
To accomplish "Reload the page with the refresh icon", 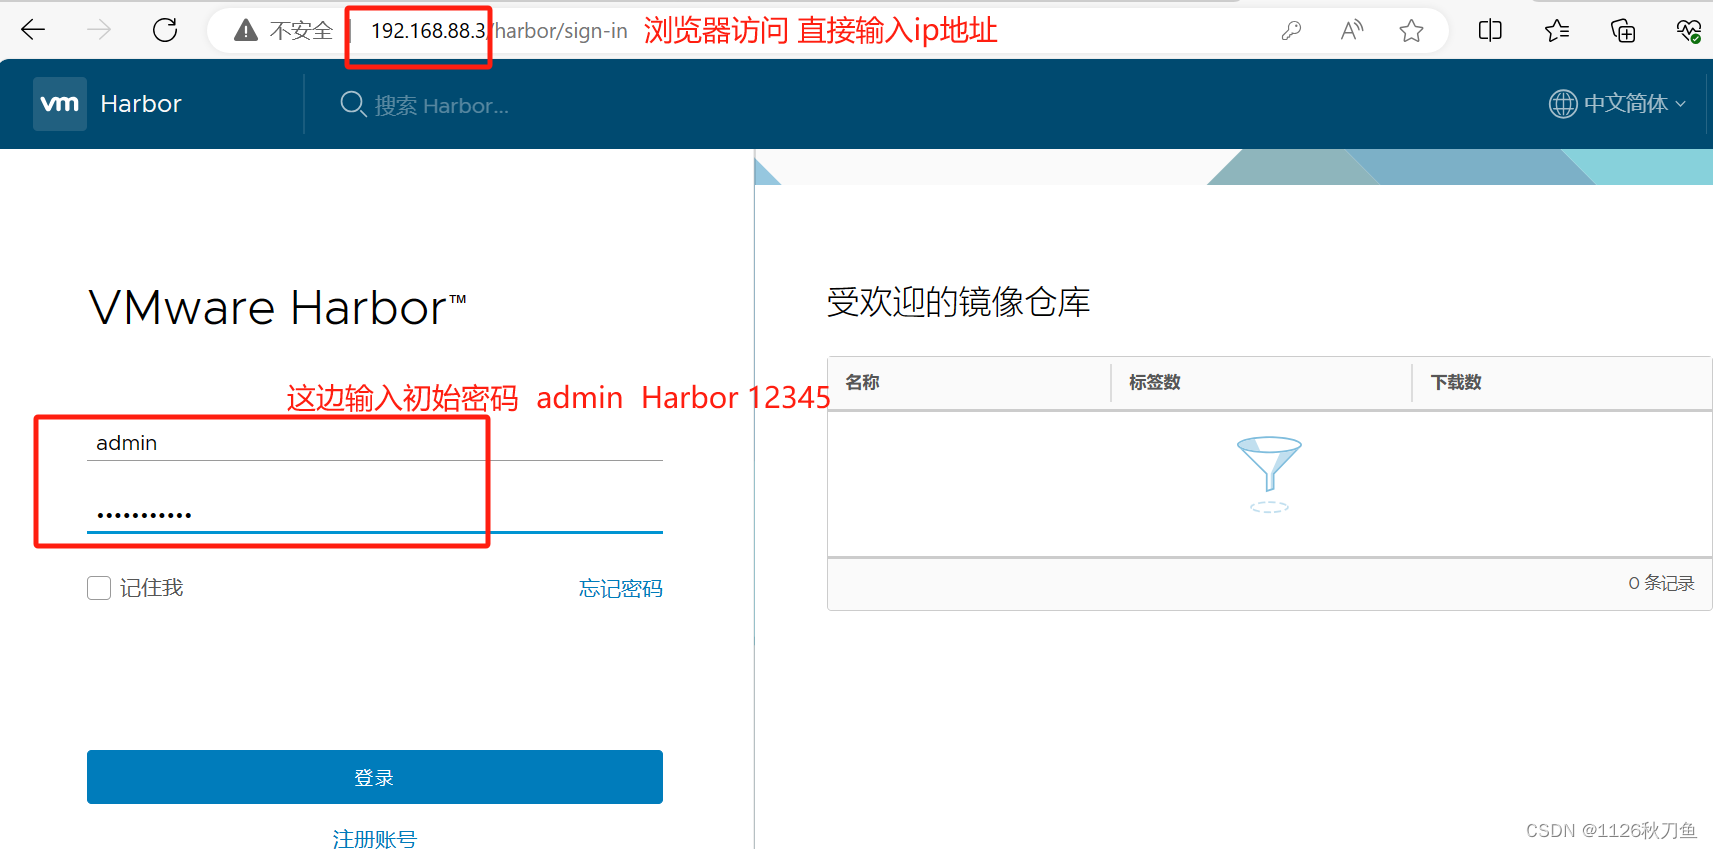I will tap(165, 30).
